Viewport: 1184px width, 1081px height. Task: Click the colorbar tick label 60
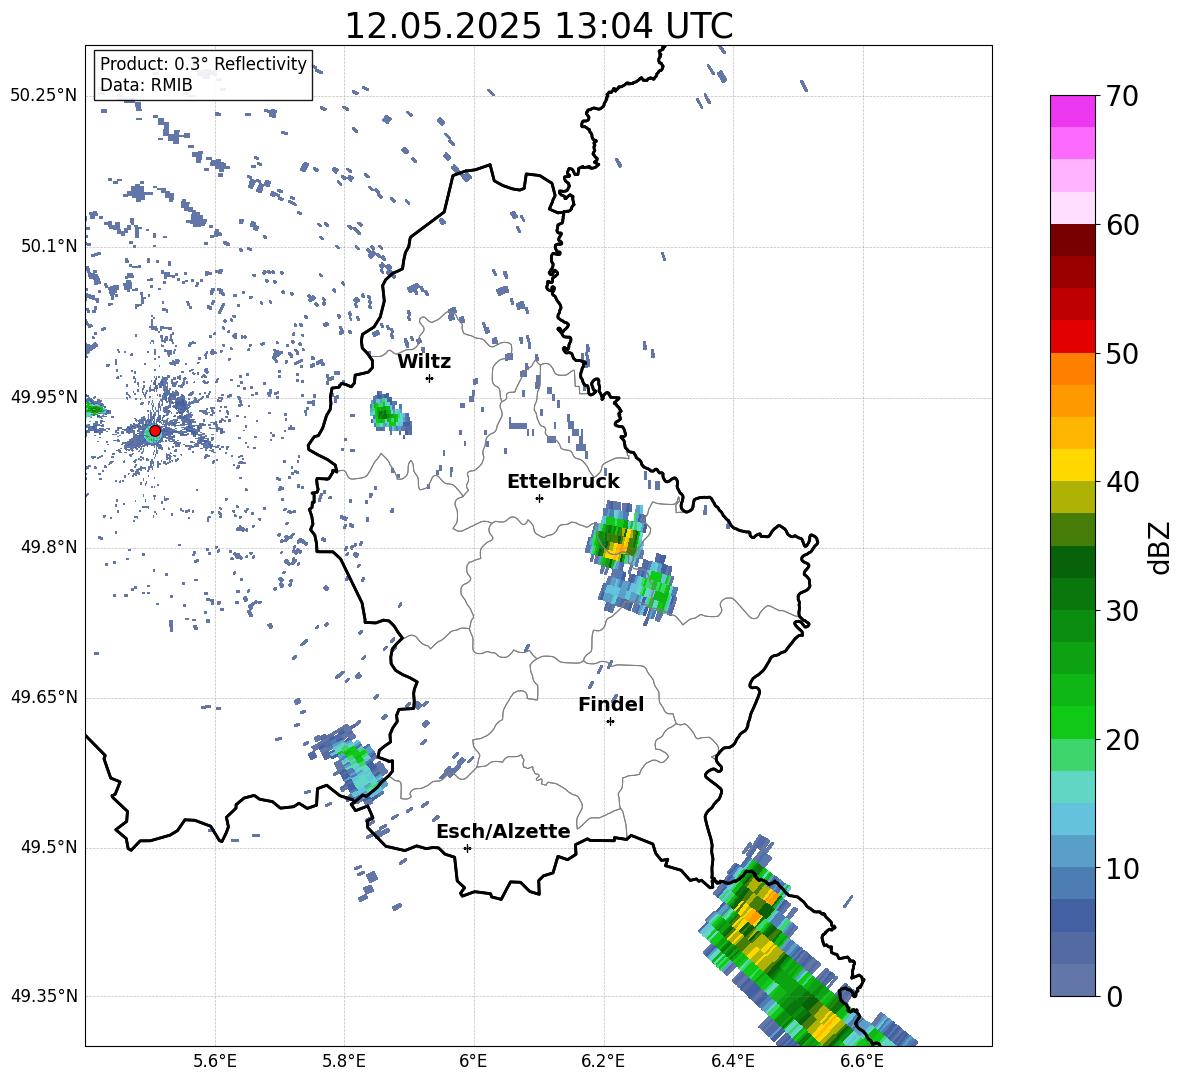coord(1122,225)
